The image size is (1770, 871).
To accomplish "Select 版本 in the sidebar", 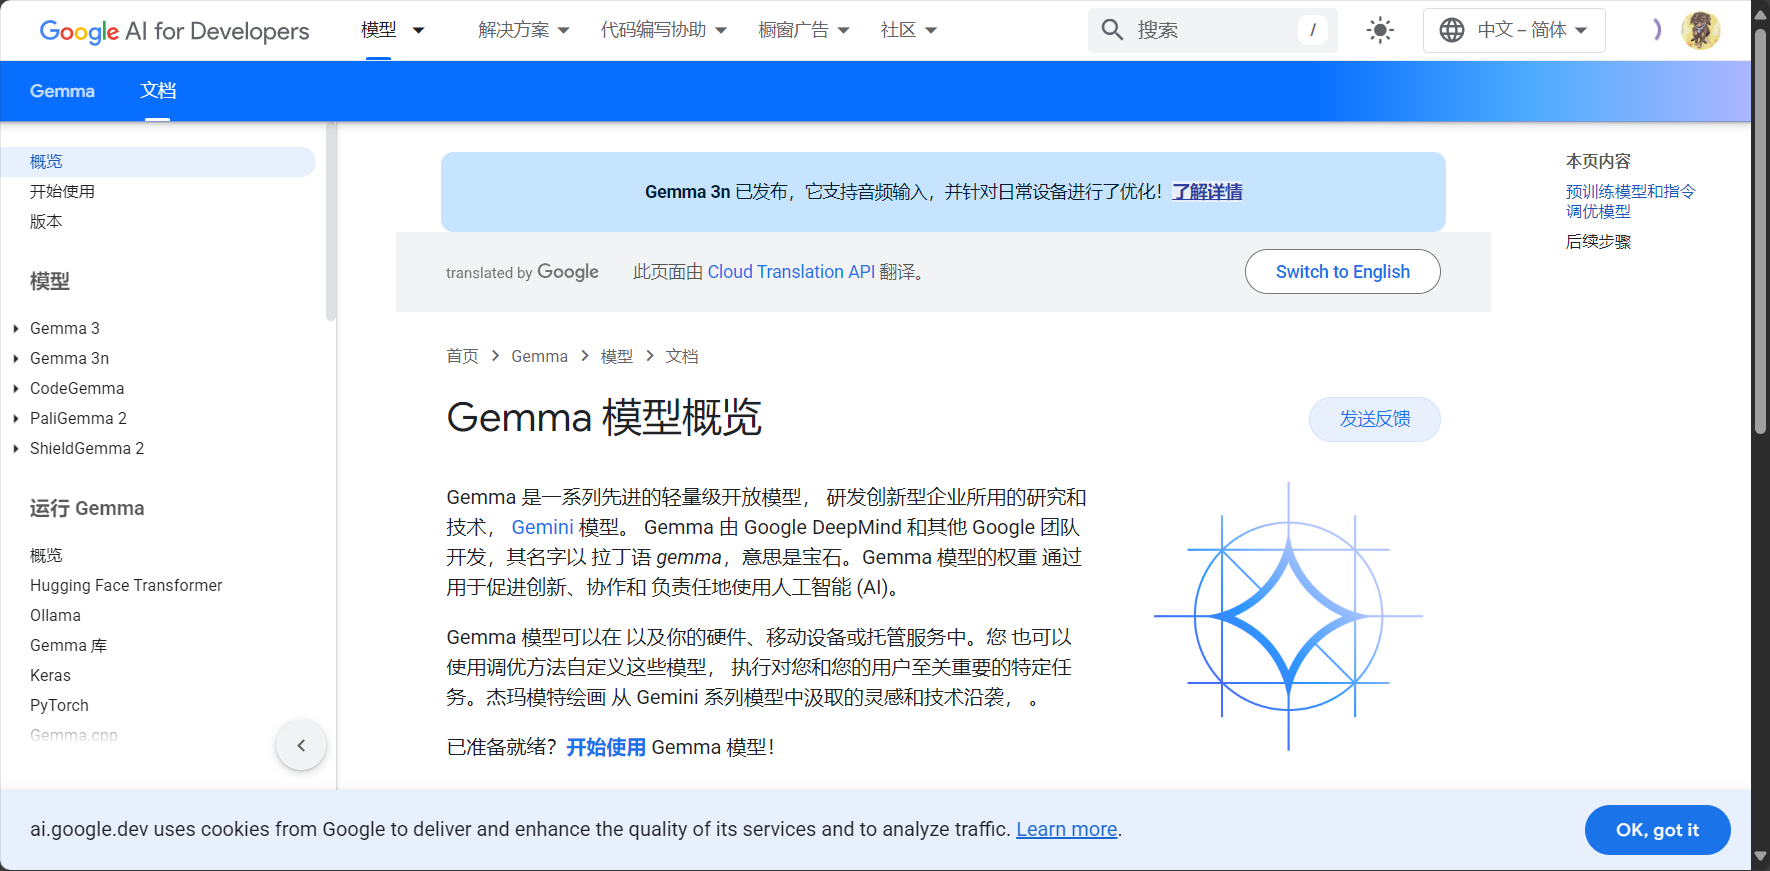I will pos(46,222).
